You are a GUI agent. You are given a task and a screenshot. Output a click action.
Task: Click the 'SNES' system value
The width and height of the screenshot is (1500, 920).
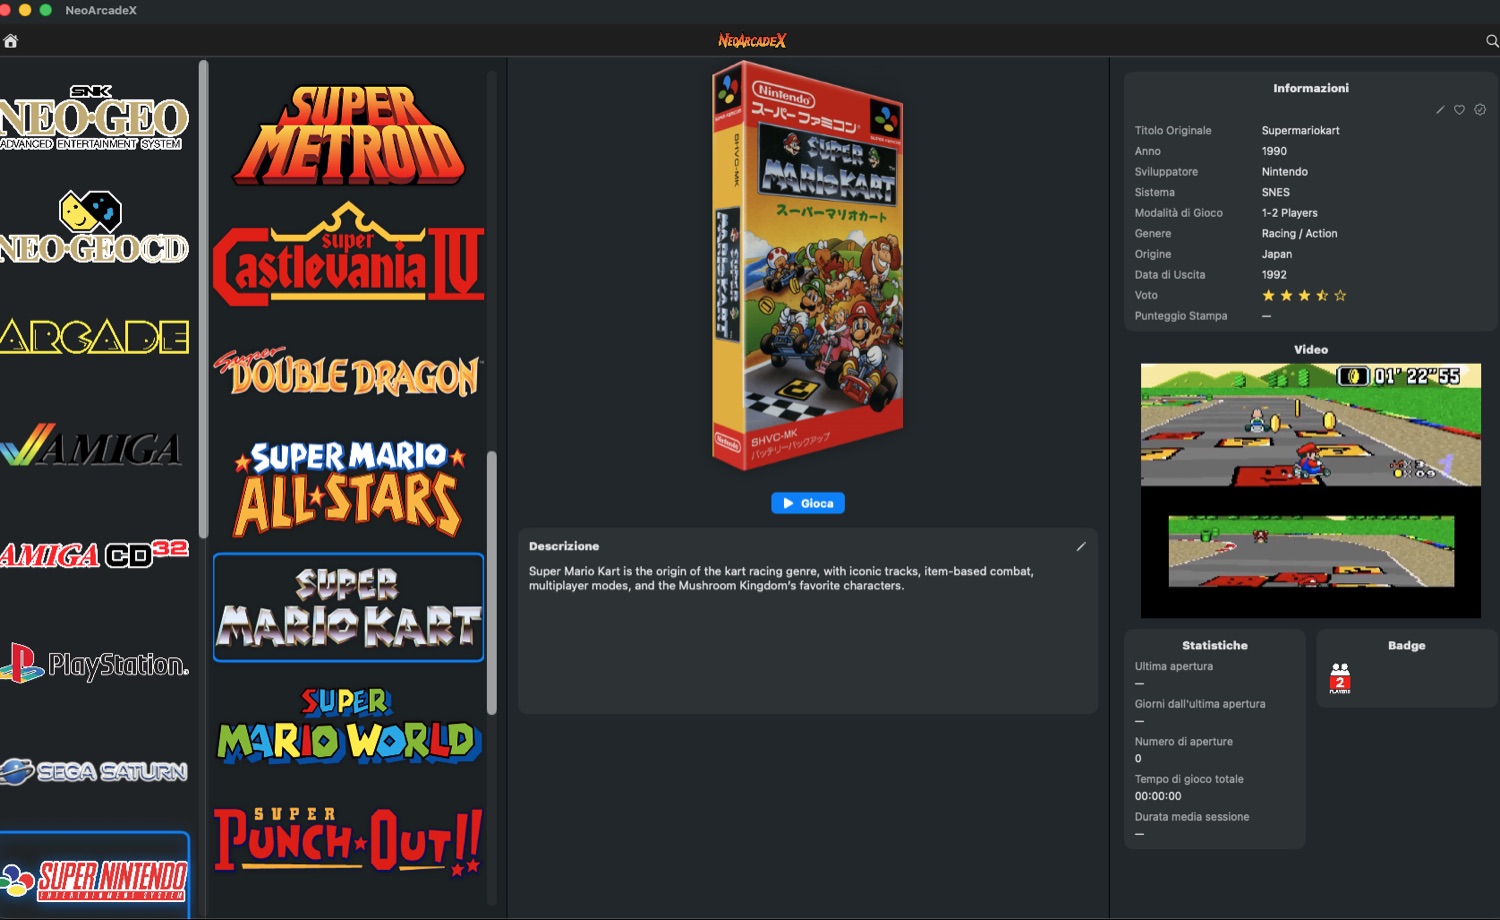point(1275,192)
